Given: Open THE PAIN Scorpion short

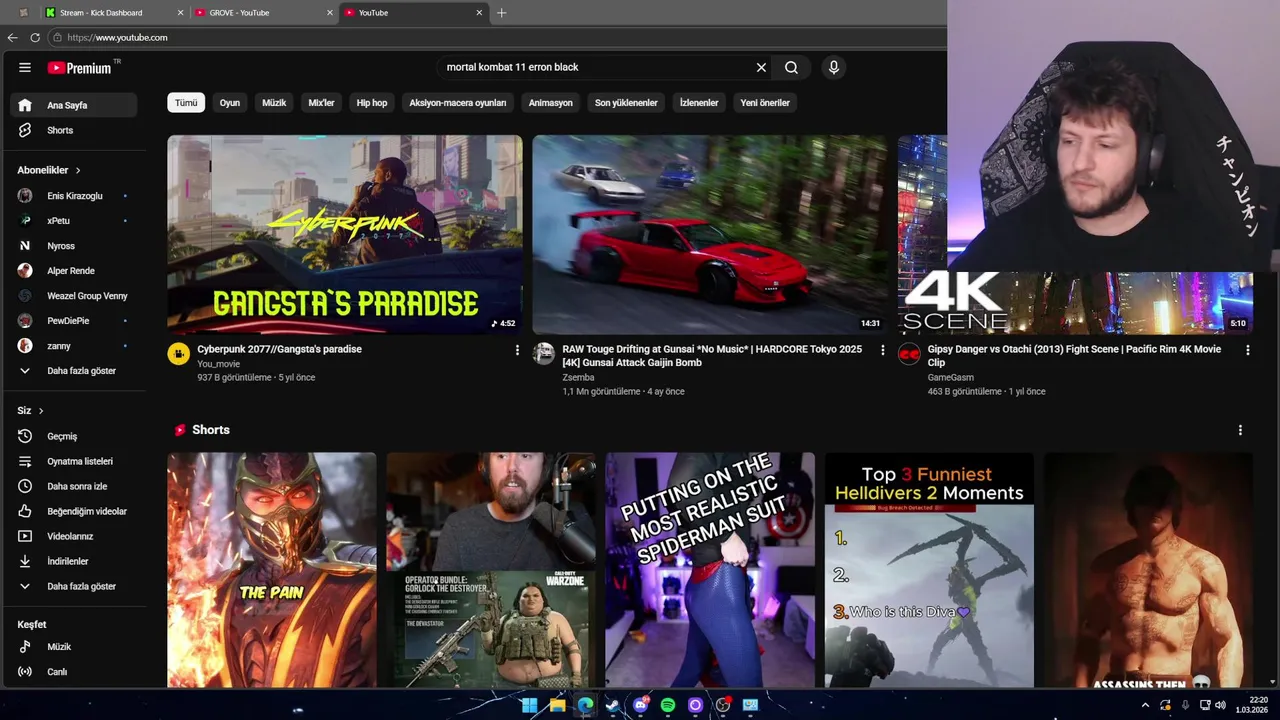Looking at the screenshot, I should (272, 570).
